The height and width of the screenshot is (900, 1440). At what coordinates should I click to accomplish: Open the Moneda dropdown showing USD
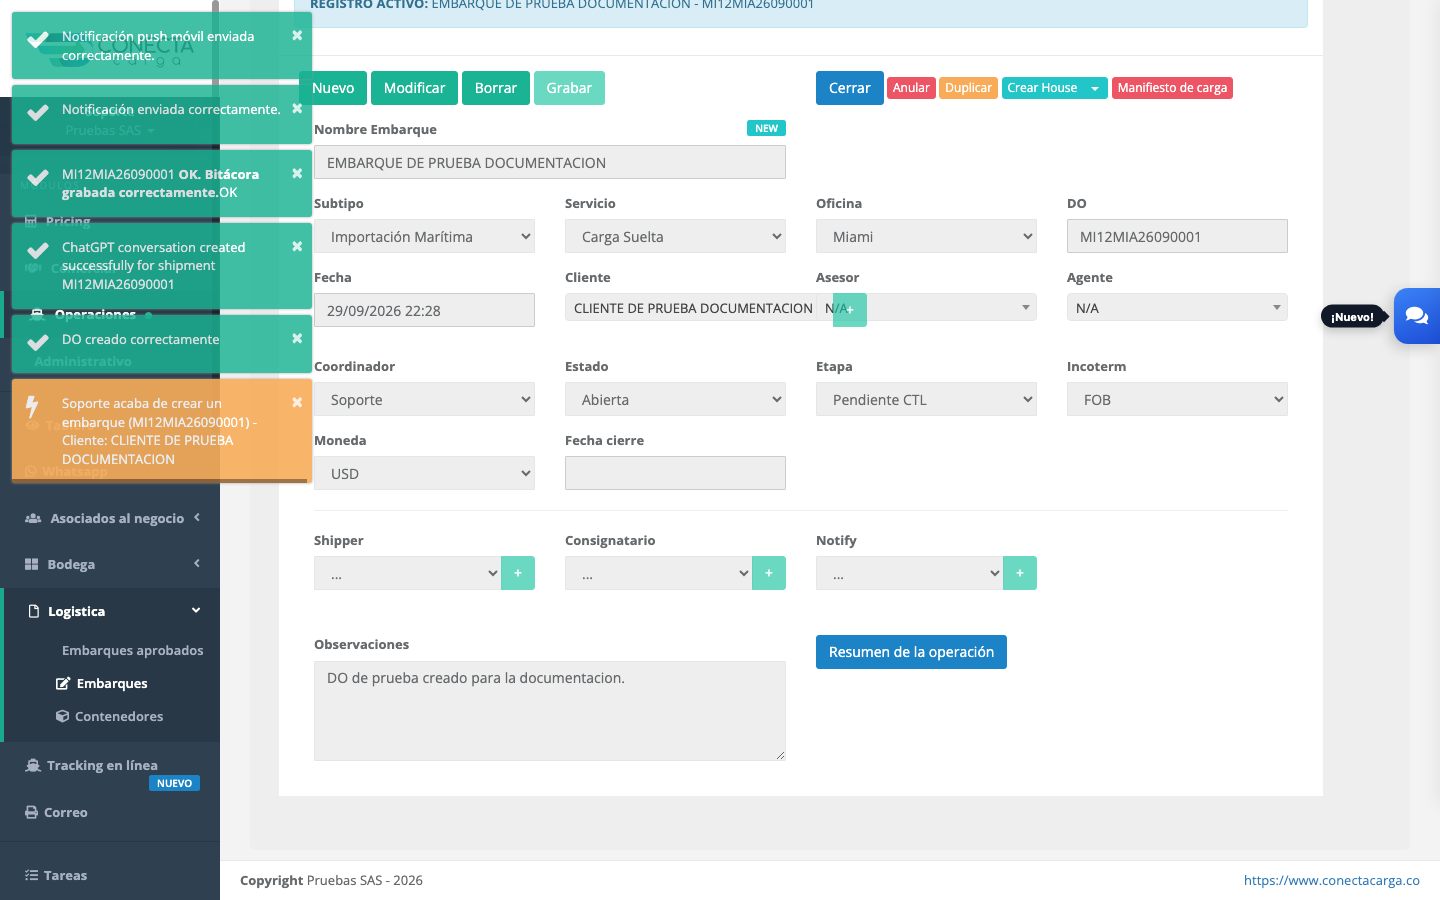click(x=424, y=474)
